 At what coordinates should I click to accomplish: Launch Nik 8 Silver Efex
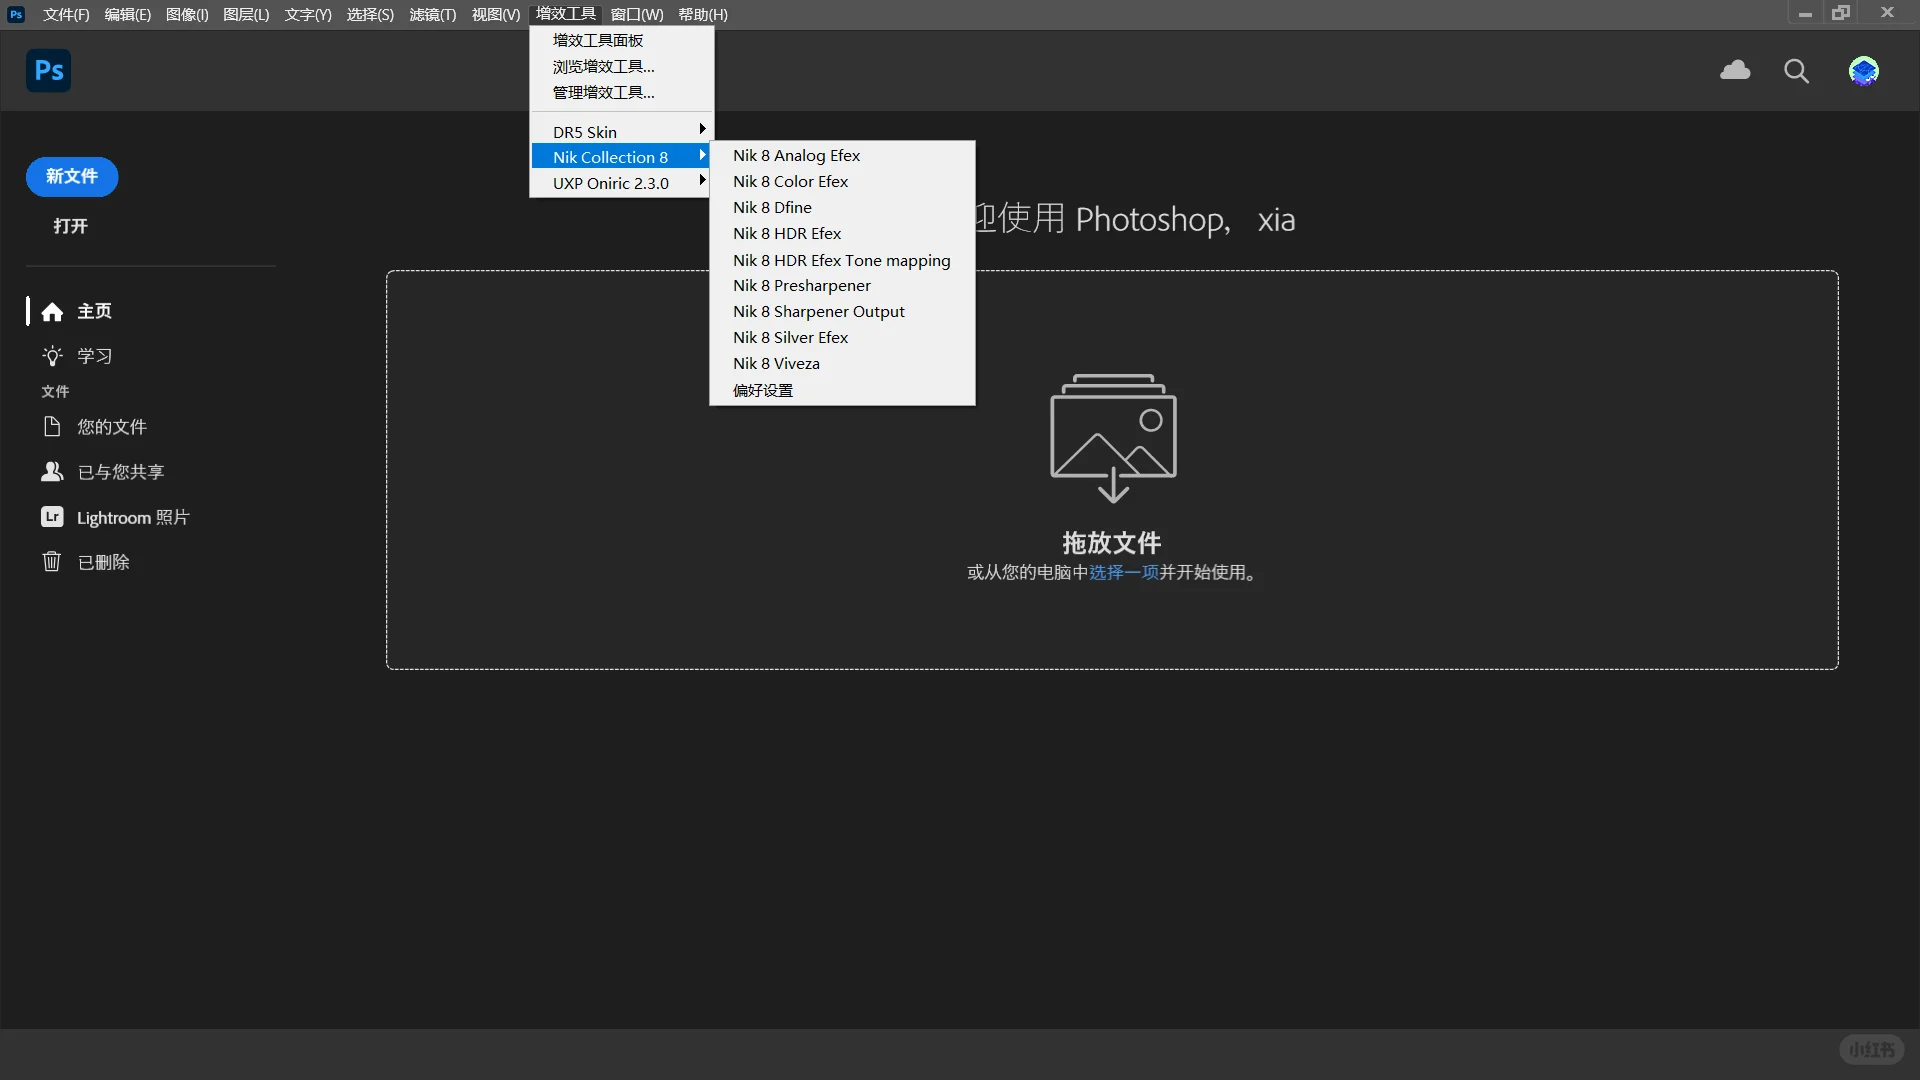click(790, 337)
